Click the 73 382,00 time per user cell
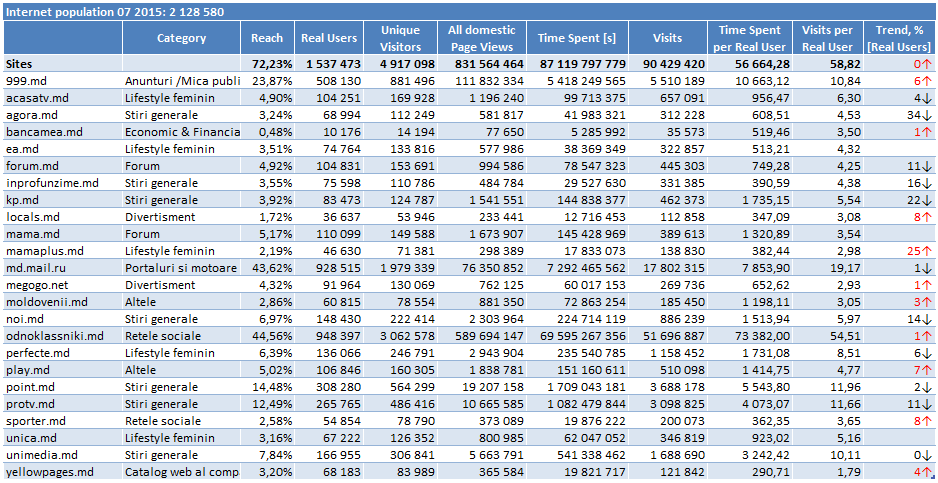The width and height of the screenshot is (938, 483). coord(750,336)
